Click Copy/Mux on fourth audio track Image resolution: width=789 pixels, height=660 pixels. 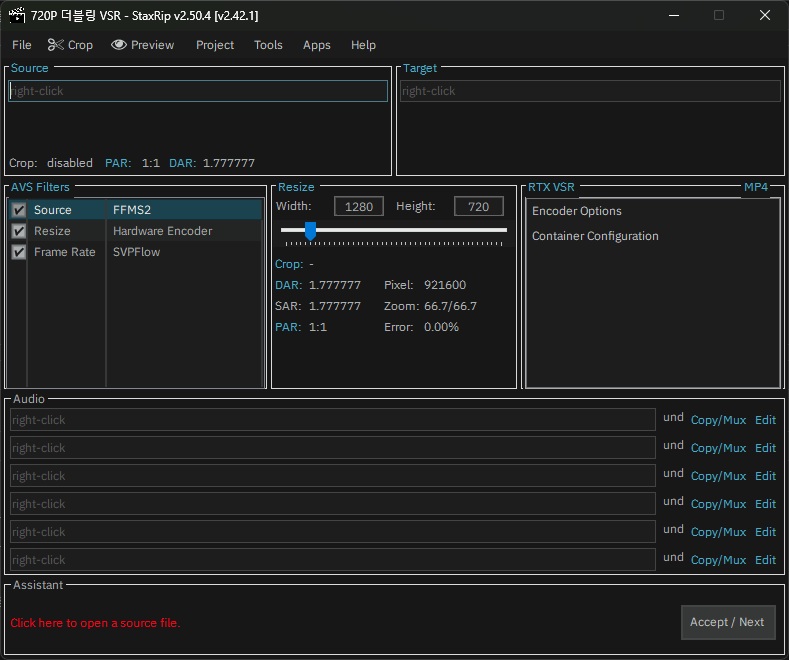[718, 504]
